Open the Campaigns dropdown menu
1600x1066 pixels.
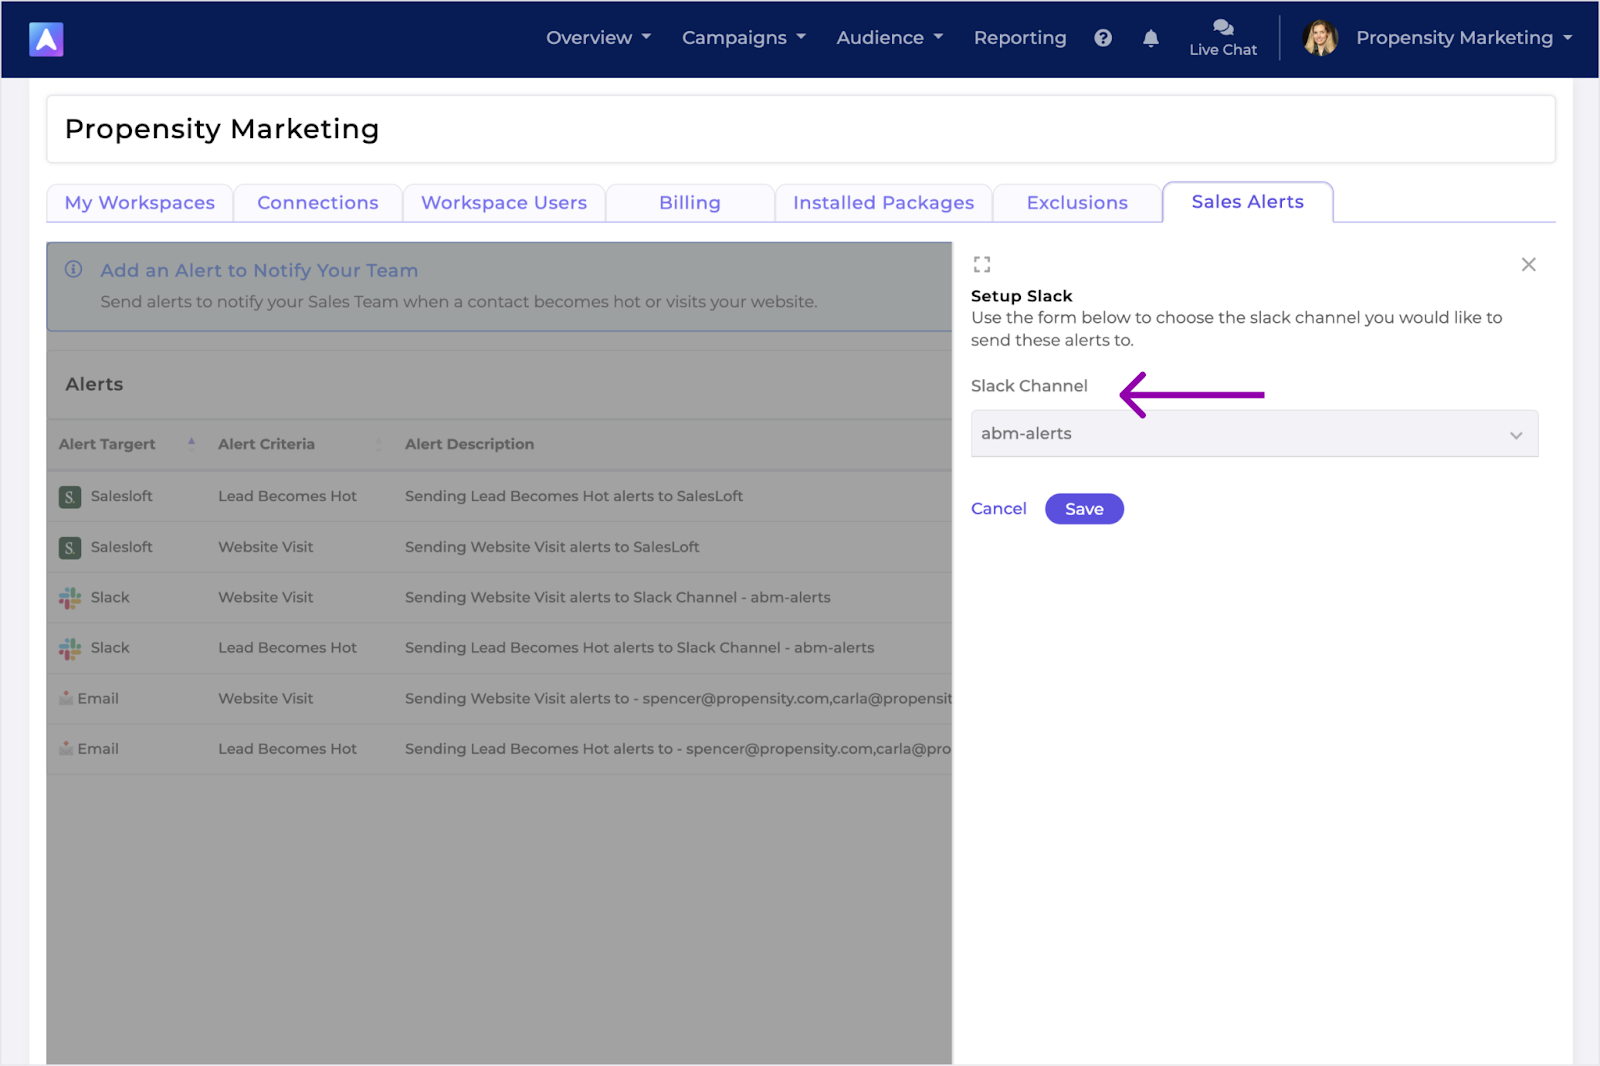point(743,38)
